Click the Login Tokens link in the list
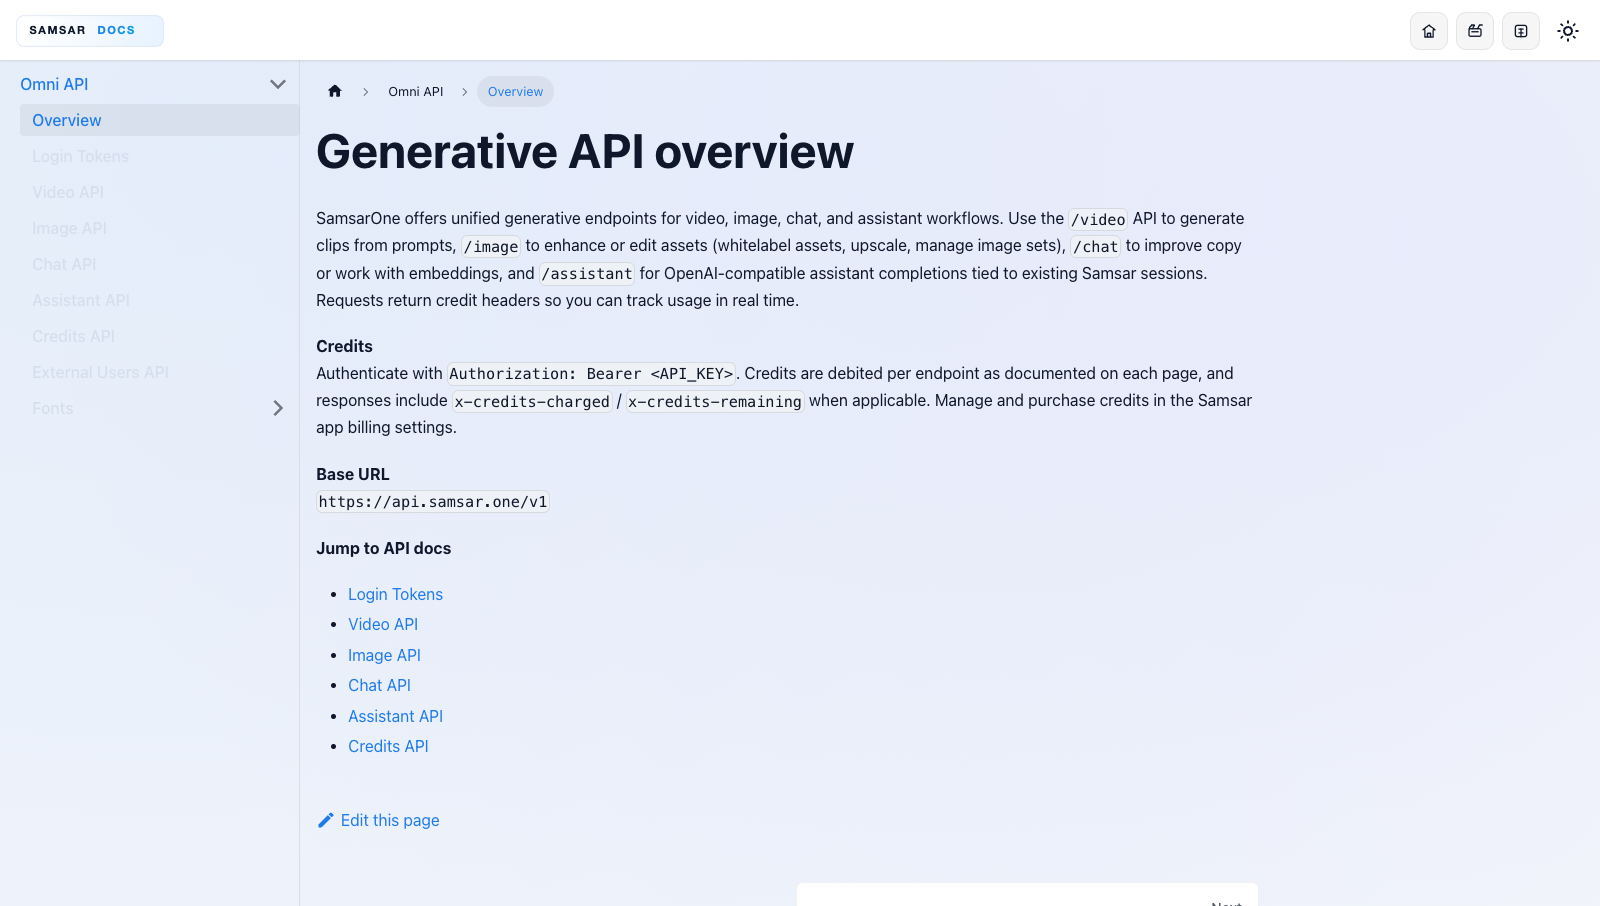Viewport: 1600px width, 906px height. point(395,594)
